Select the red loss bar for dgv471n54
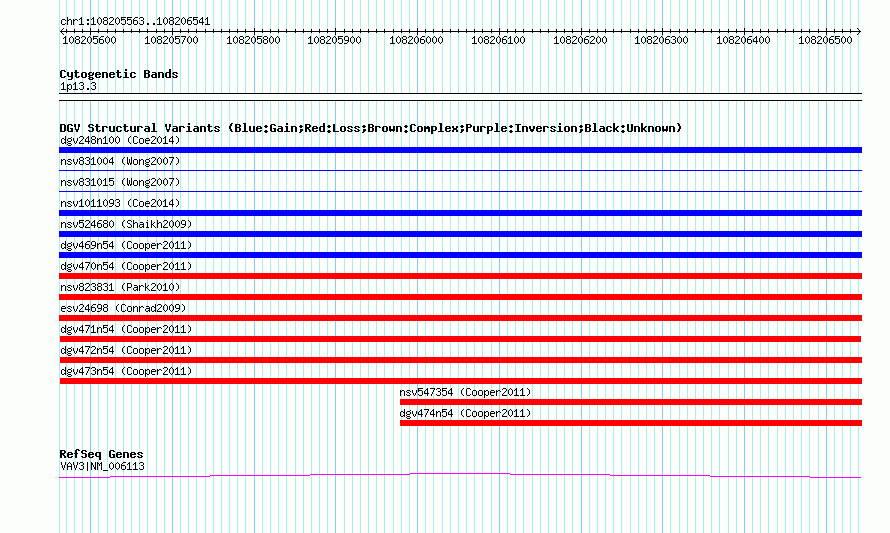This screenshot has width=890, height=533. click(460, 339)
